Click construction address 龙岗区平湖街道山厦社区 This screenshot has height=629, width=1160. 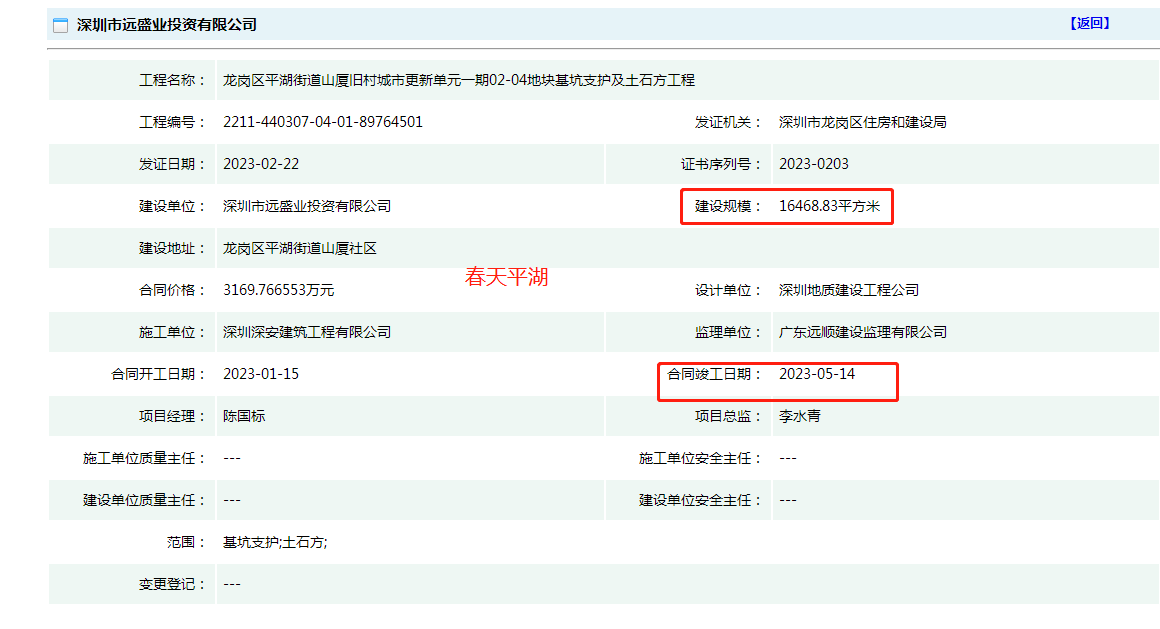click(x=300, y=248)
